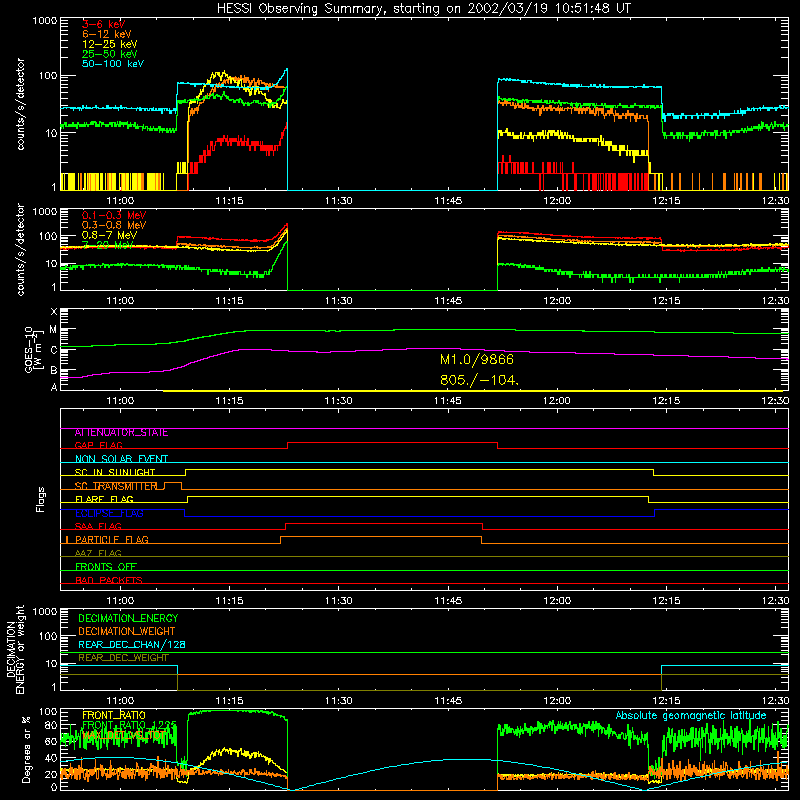Select the 'SAA_FLAG' flag label
This screenshot has height=800, width=800.
(98, 526)
